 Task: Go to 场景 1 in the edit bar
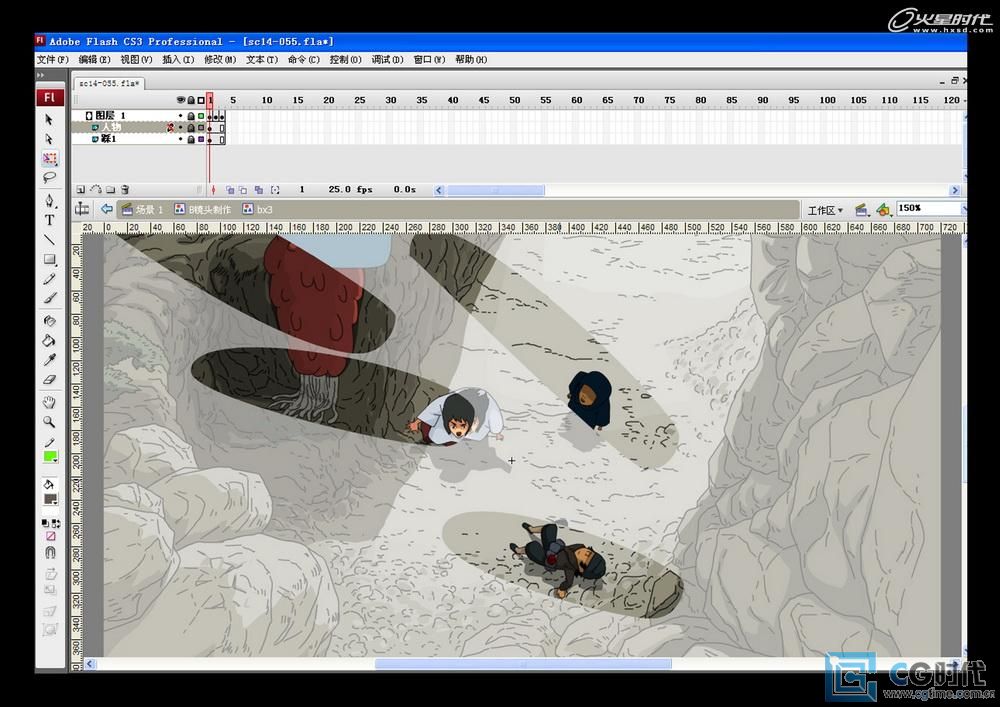click(143, 209)
